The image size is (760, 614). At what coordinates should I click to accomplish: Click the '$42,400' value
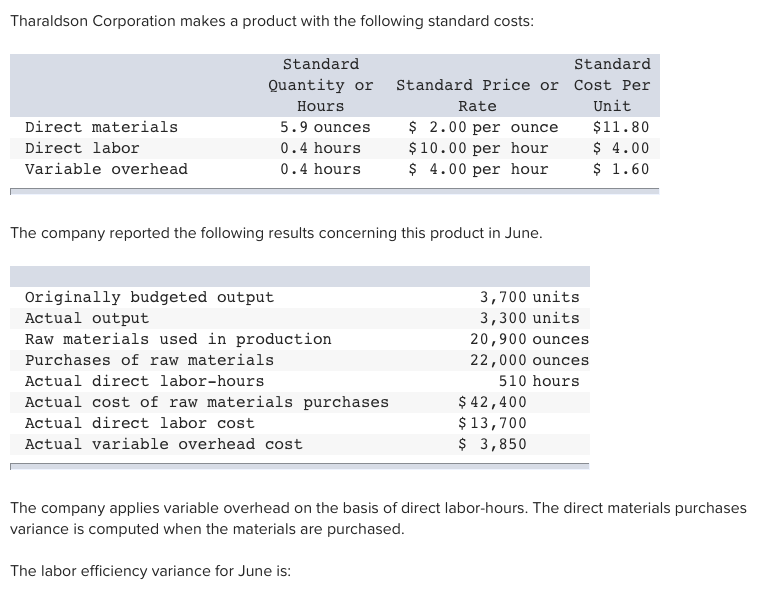tap(492, 402)
